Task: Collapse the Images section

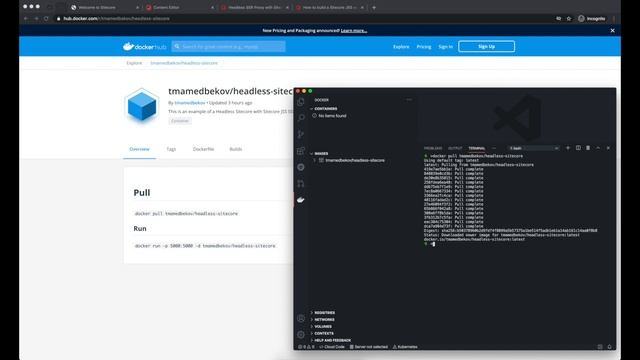Action: [x=321, y=153]
